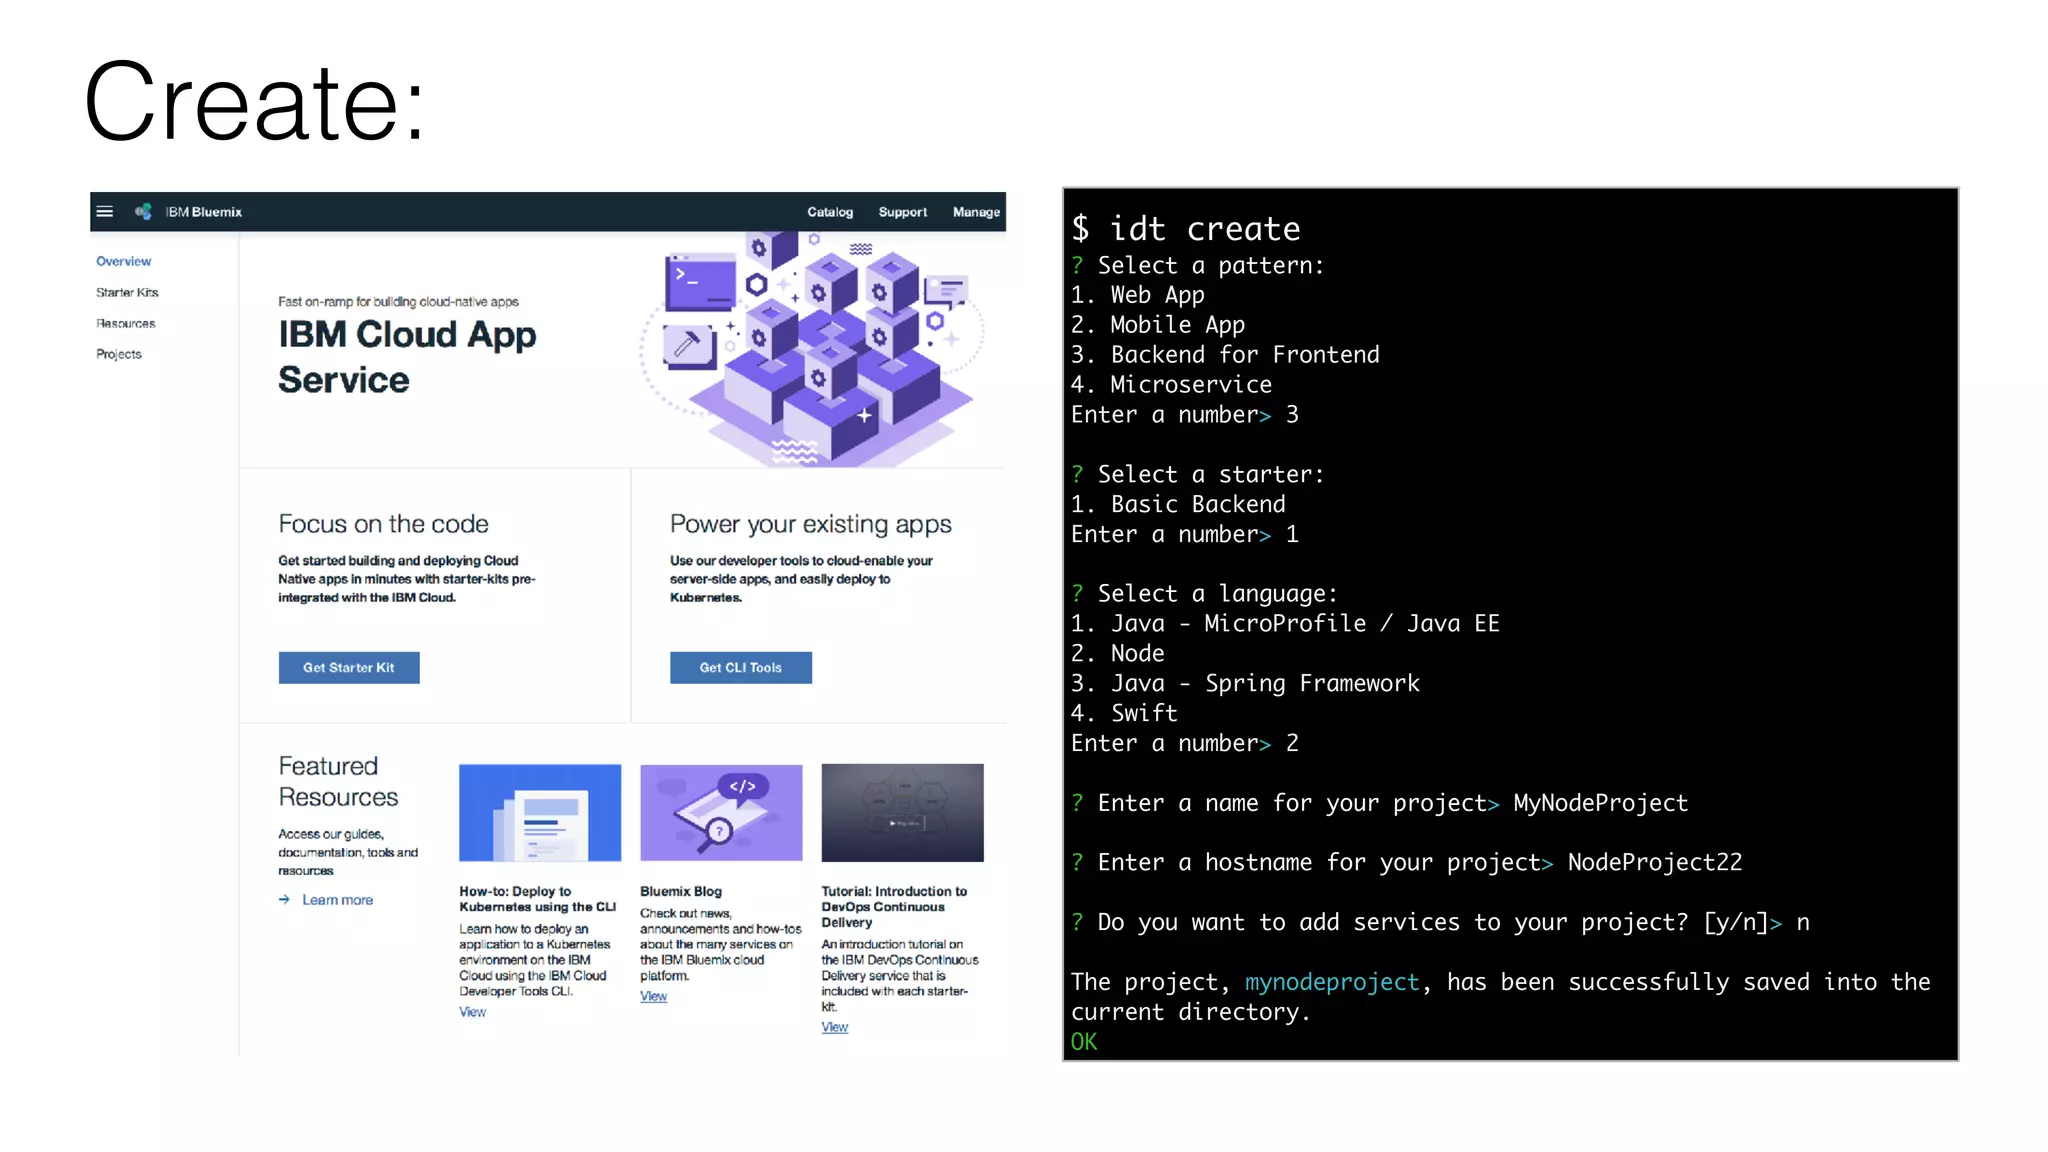This screenshot has height=1152, width=2048.
Task: Open the Support menu
Action: 902,212
